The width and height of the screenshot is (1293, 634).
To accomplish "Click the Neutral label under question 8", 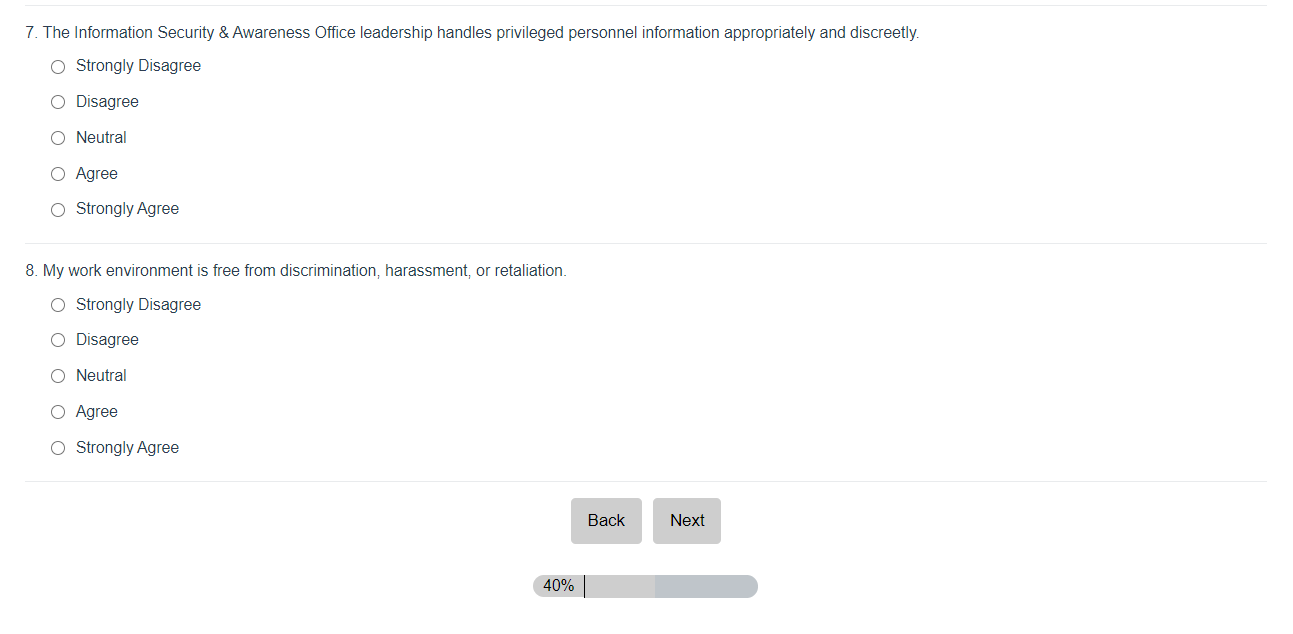I will point(101,376).
